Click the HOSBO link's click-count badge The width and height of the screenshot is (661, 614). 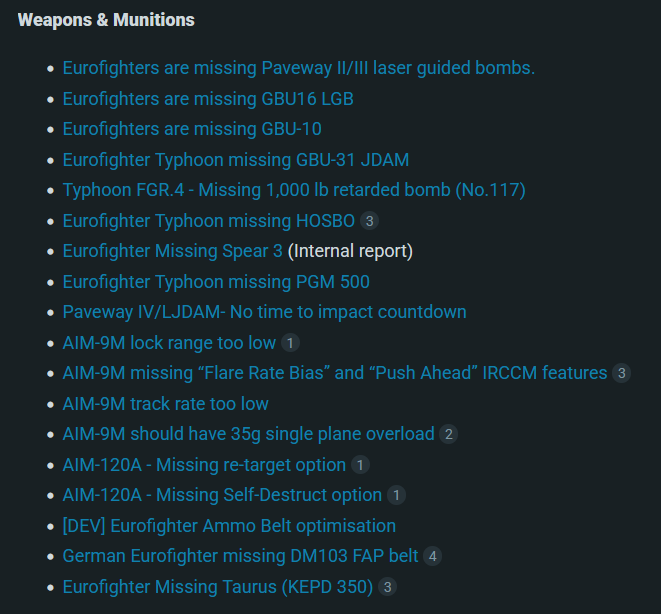[370, 221]
